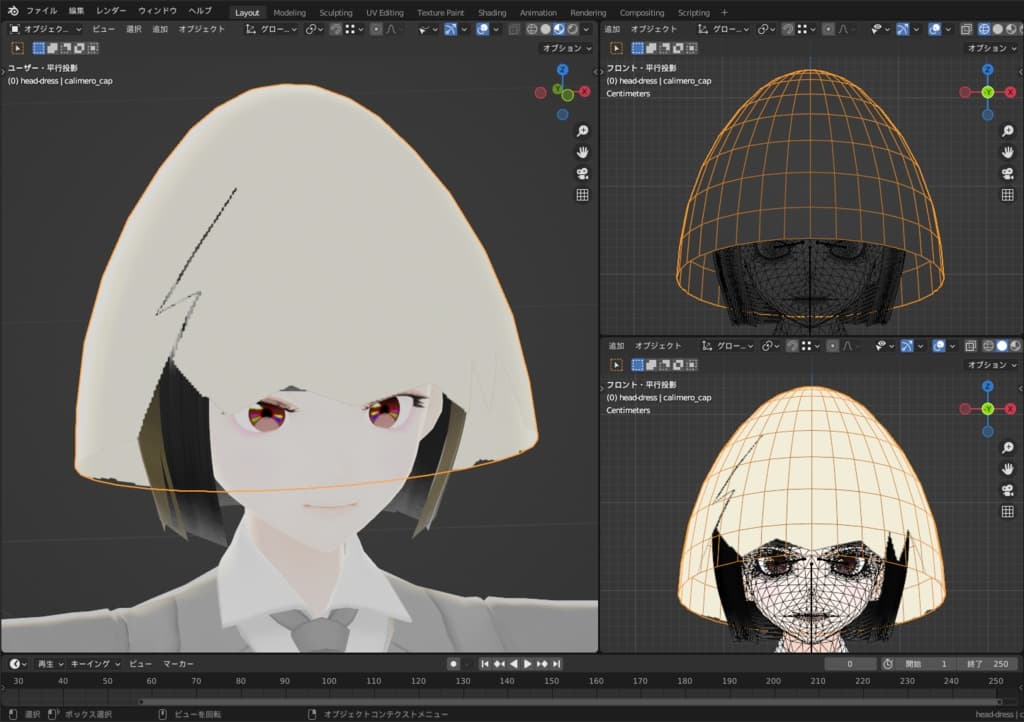This screenshot has height=722, width=1024.
Task: Click the zoom magnifier icon in main viewport
Action: (x=582, y=131)
